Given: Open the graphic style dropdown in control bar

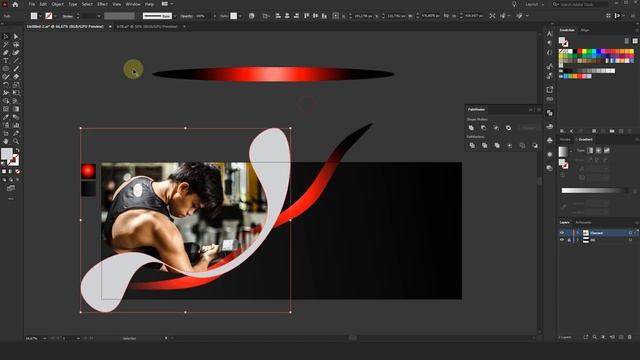Looking at the screenshot, I should pos(240,16).
